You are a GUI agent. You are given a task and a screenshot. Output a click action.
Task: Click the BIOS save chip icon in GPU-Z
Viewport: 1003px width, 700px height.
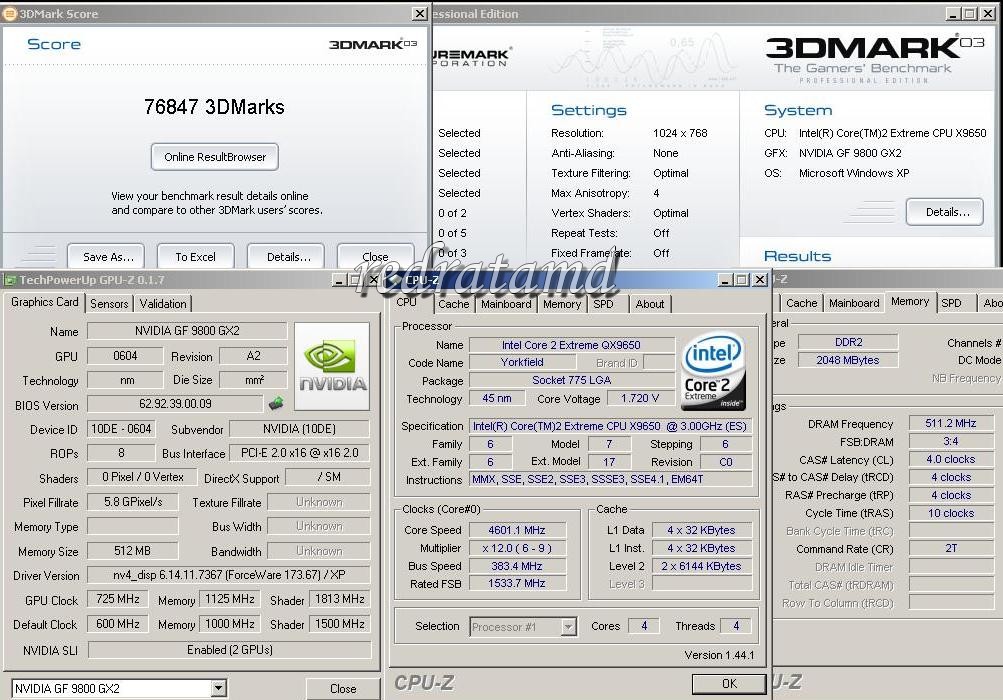point(276,403)
